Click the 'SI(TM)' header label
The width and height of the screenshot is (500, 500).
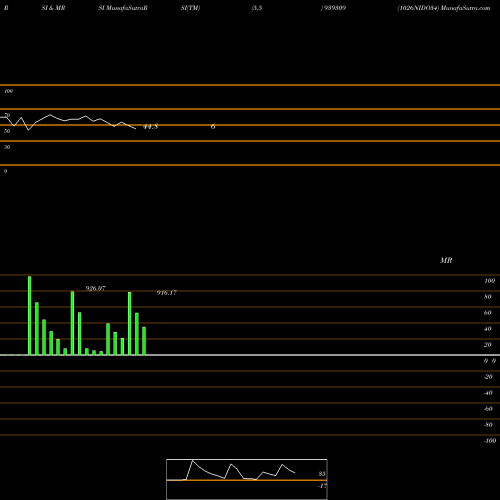pyautogui.click(x=190, y=8)
